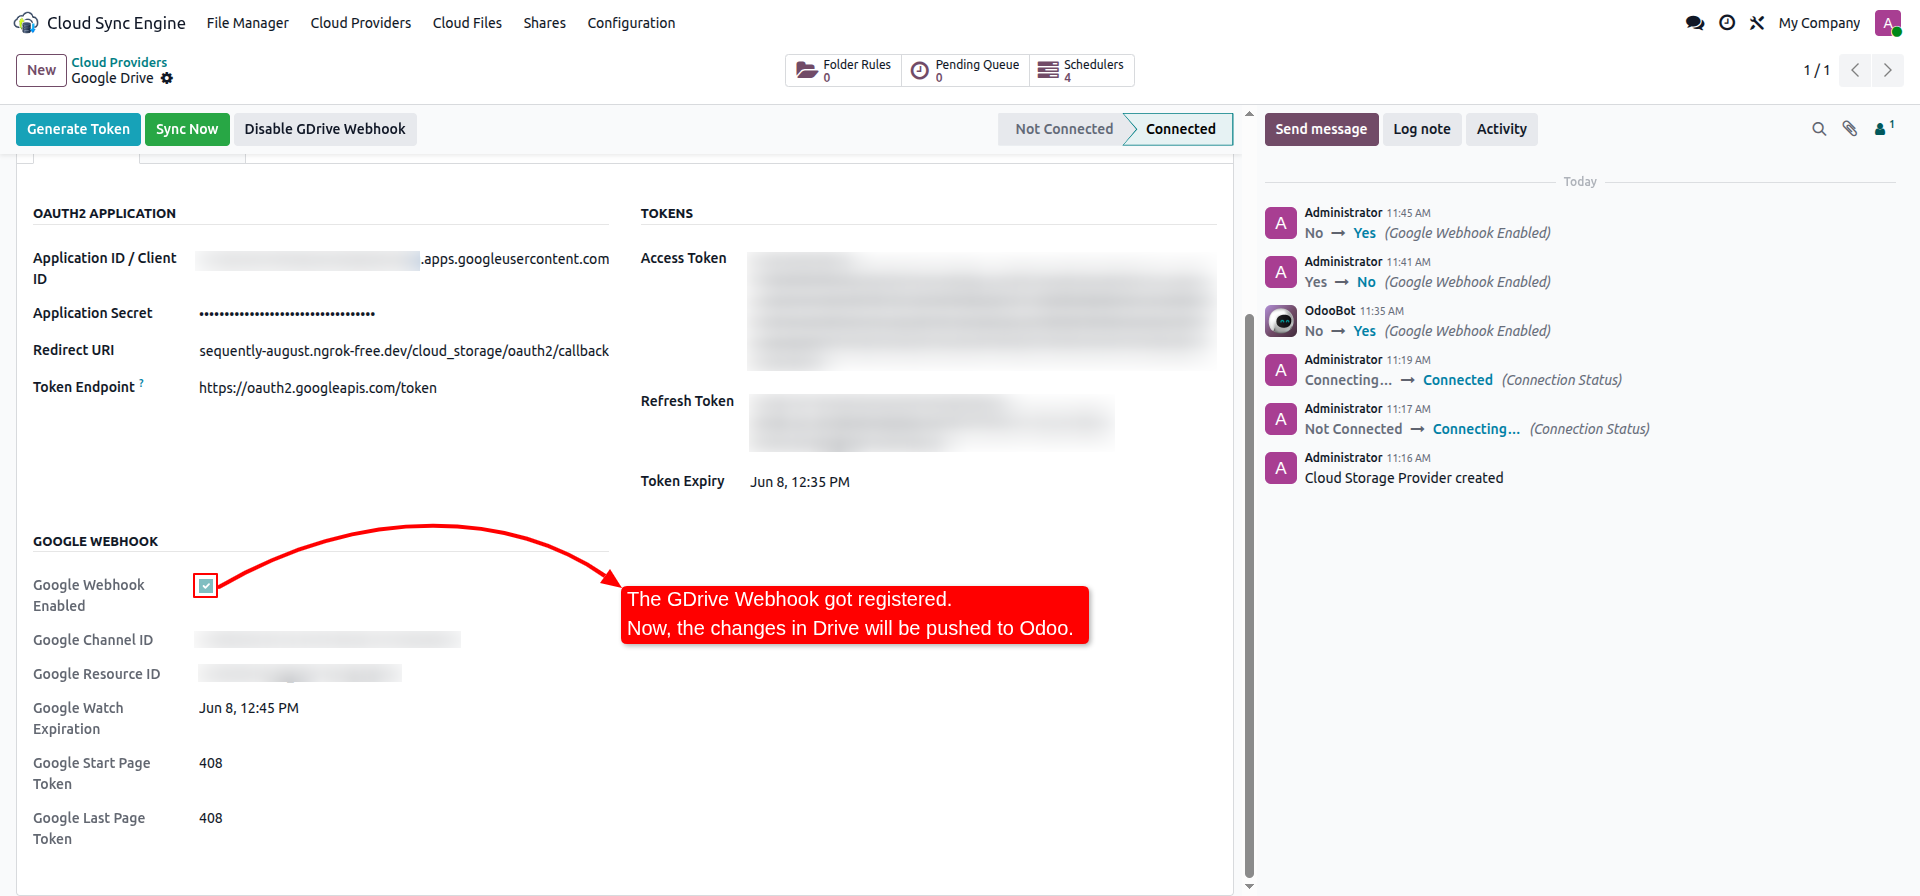The height and width of the screenshot is (896, 1920).
Task: Open the Activity scheduler
Action: click(x=1501, y=129)
